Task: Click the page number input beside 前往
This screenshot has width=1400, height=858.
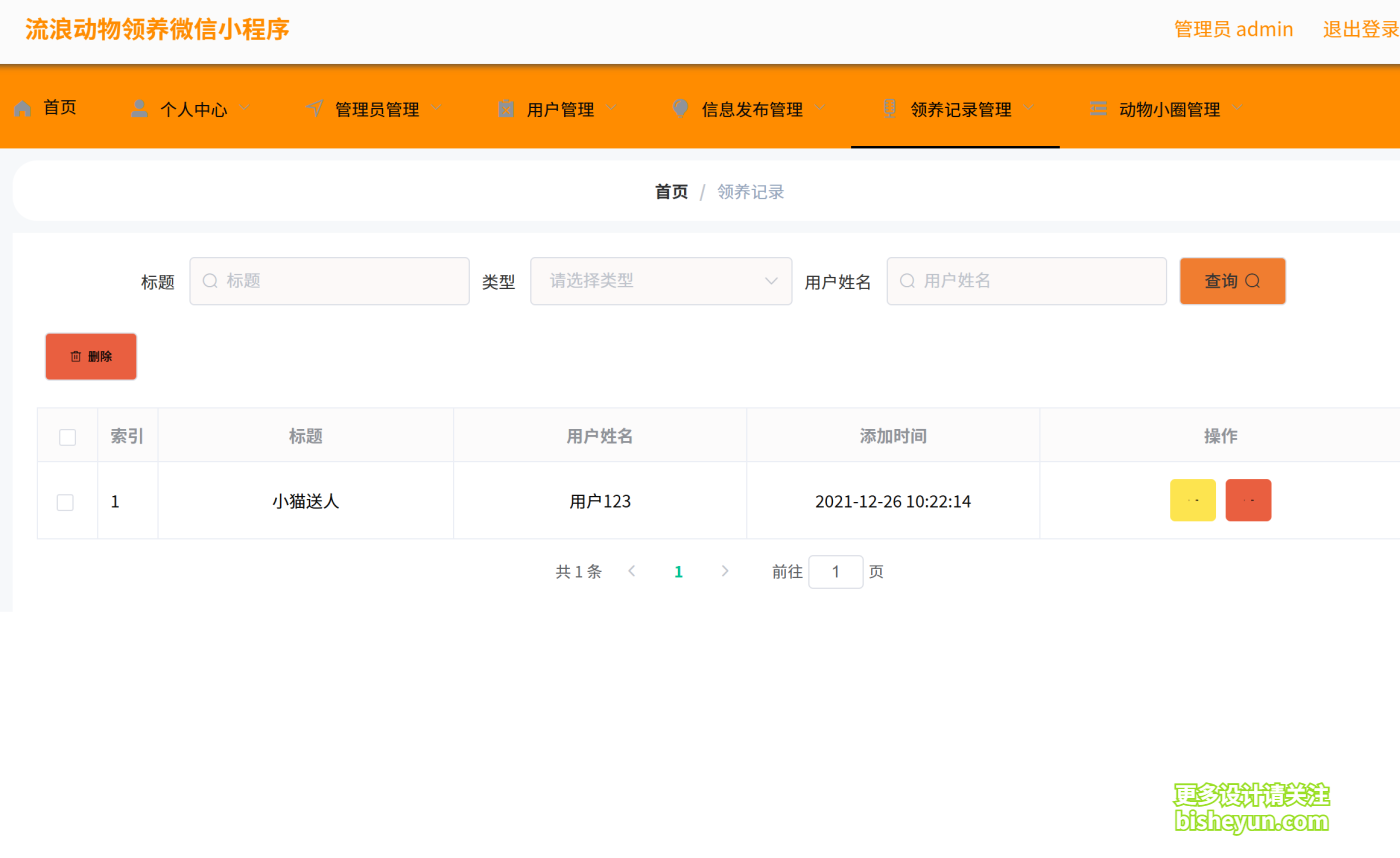Action: click(x=836, y=571)
